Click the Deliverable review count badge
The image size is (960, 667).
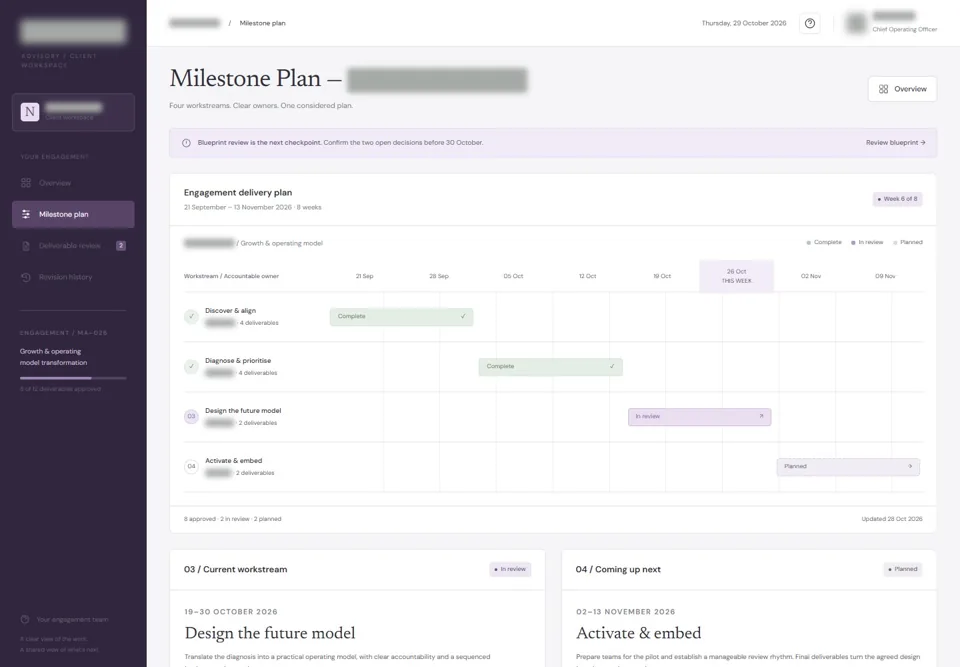pyautogui.click(x=121, y=246)
